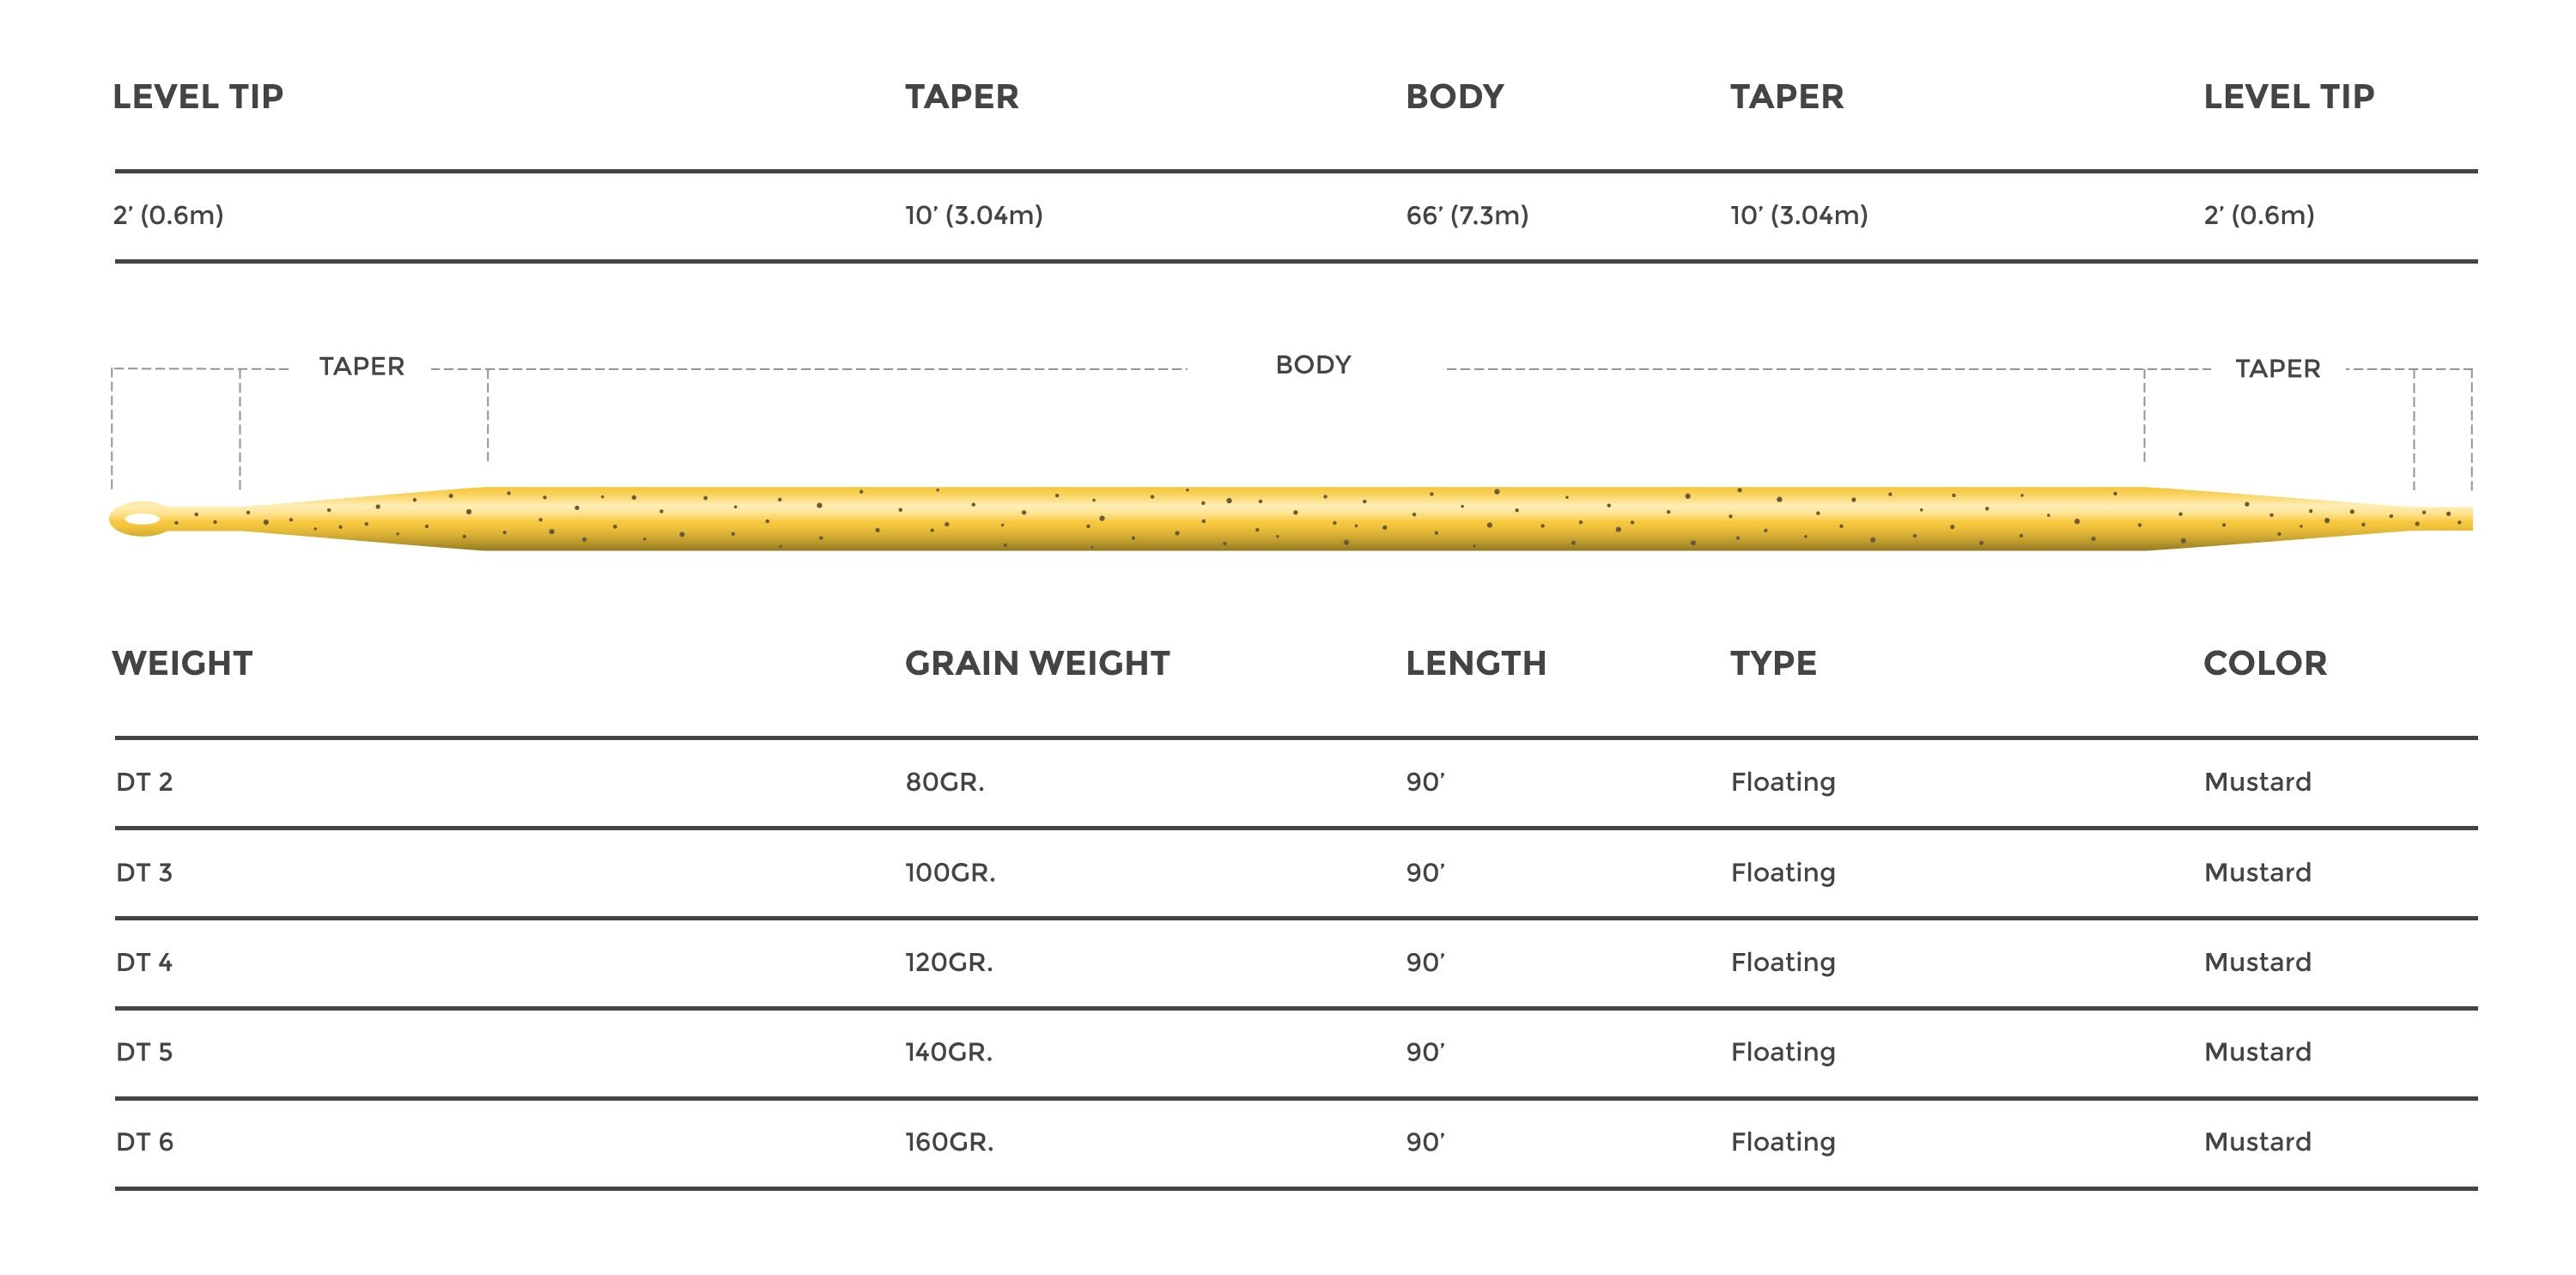Screen dimensions: 2576x1275
Task: Click the loop at the fly line's left end
Action: 142,518
